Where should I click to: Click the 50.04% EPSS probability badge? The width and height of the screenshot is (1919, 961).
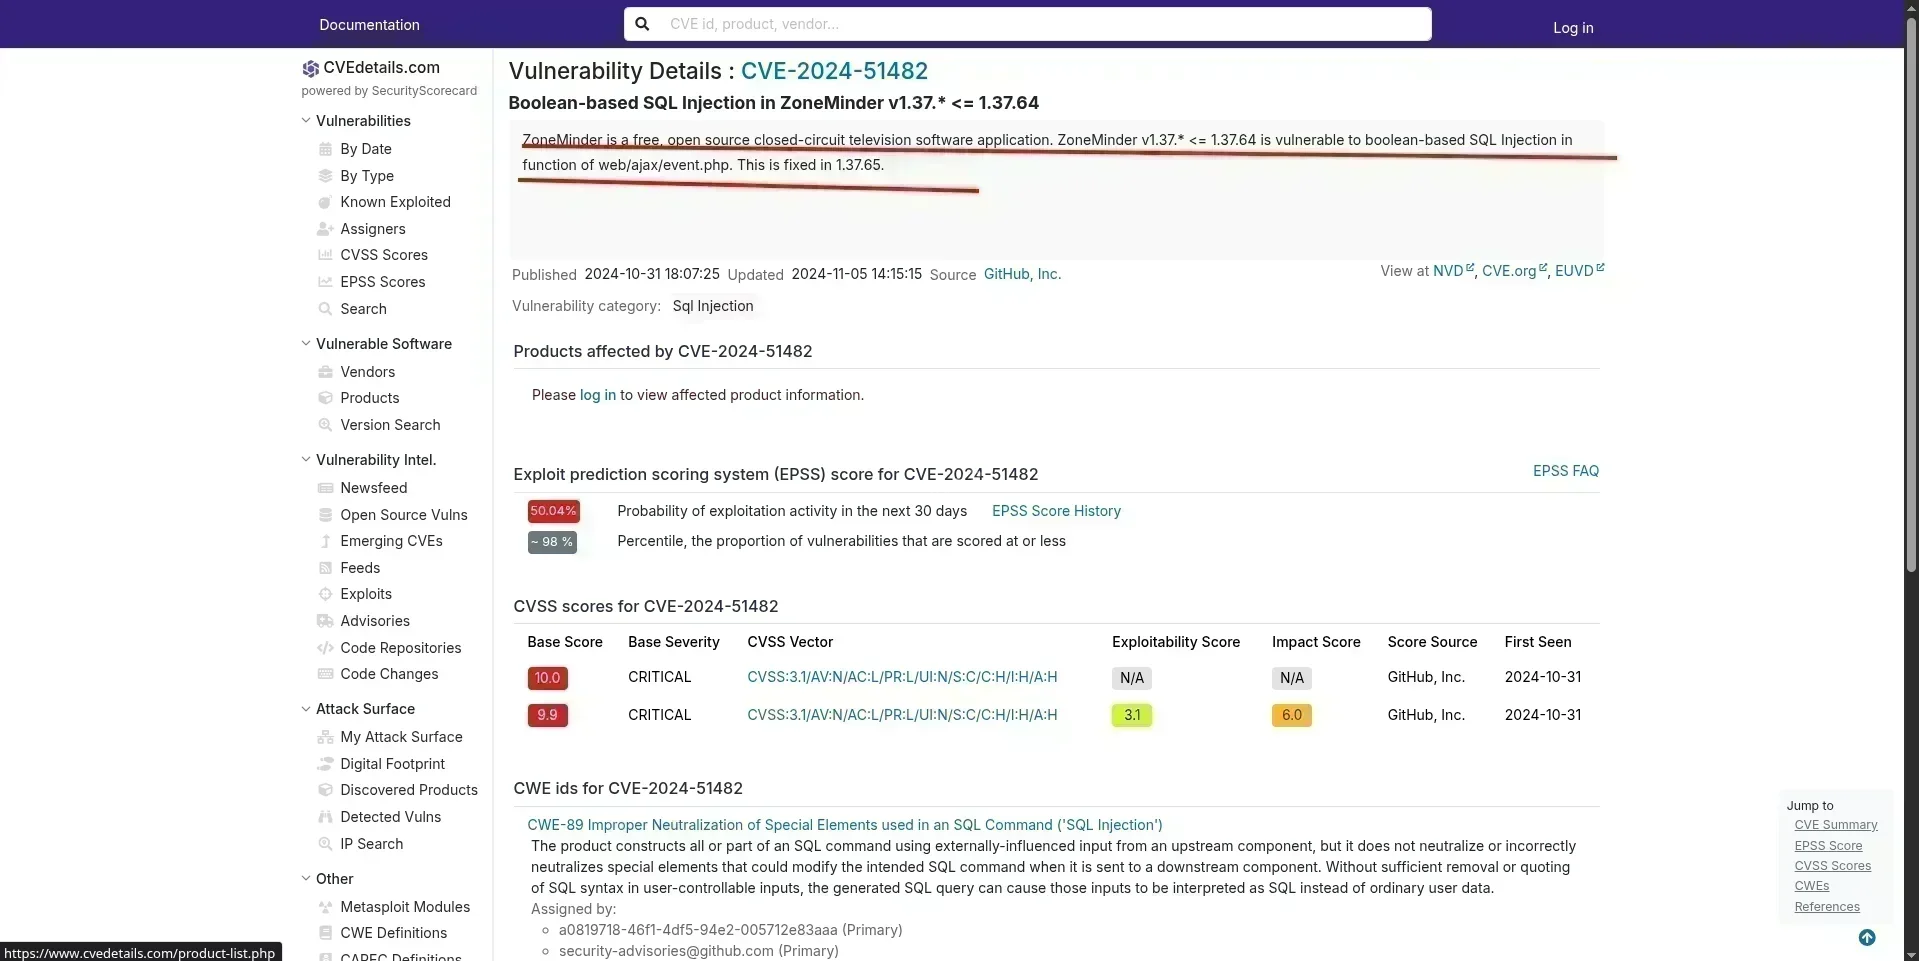[x=553, y=511]
